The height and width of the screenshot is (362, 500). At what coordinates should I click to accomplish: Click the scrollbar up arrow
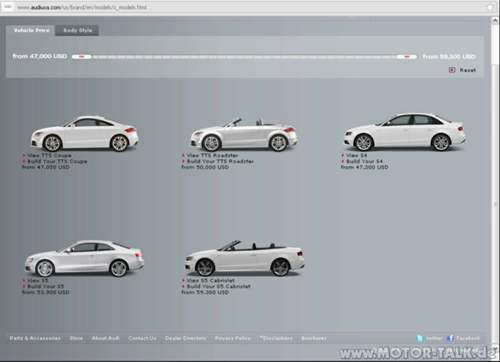495,20
